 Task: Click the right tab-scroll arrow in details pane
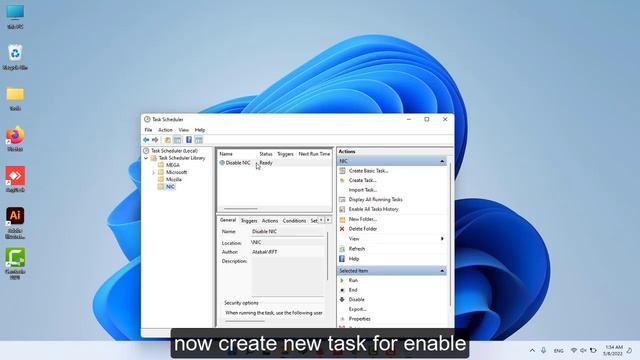pyautogui.click(x=328, y=220)
